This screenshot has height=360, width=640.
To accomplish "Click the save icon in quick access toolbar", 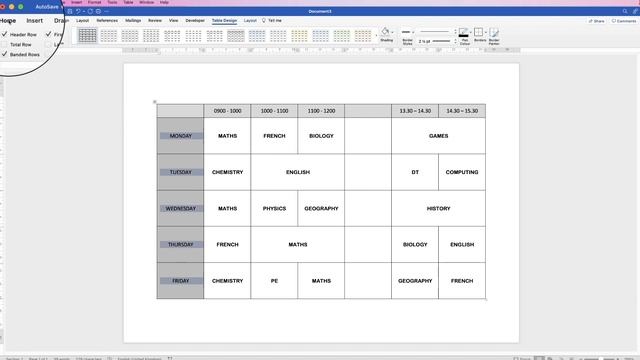I will [70, 11].
